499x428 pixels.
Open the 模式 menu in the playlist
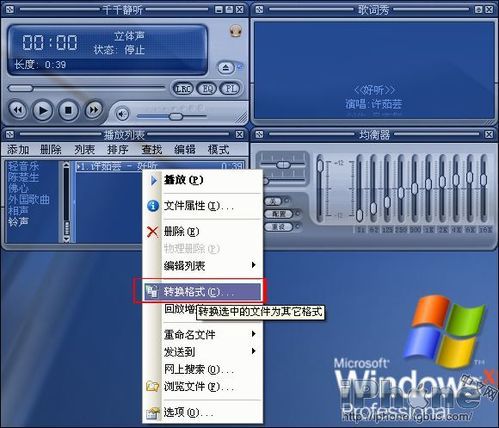coord(218,150)
